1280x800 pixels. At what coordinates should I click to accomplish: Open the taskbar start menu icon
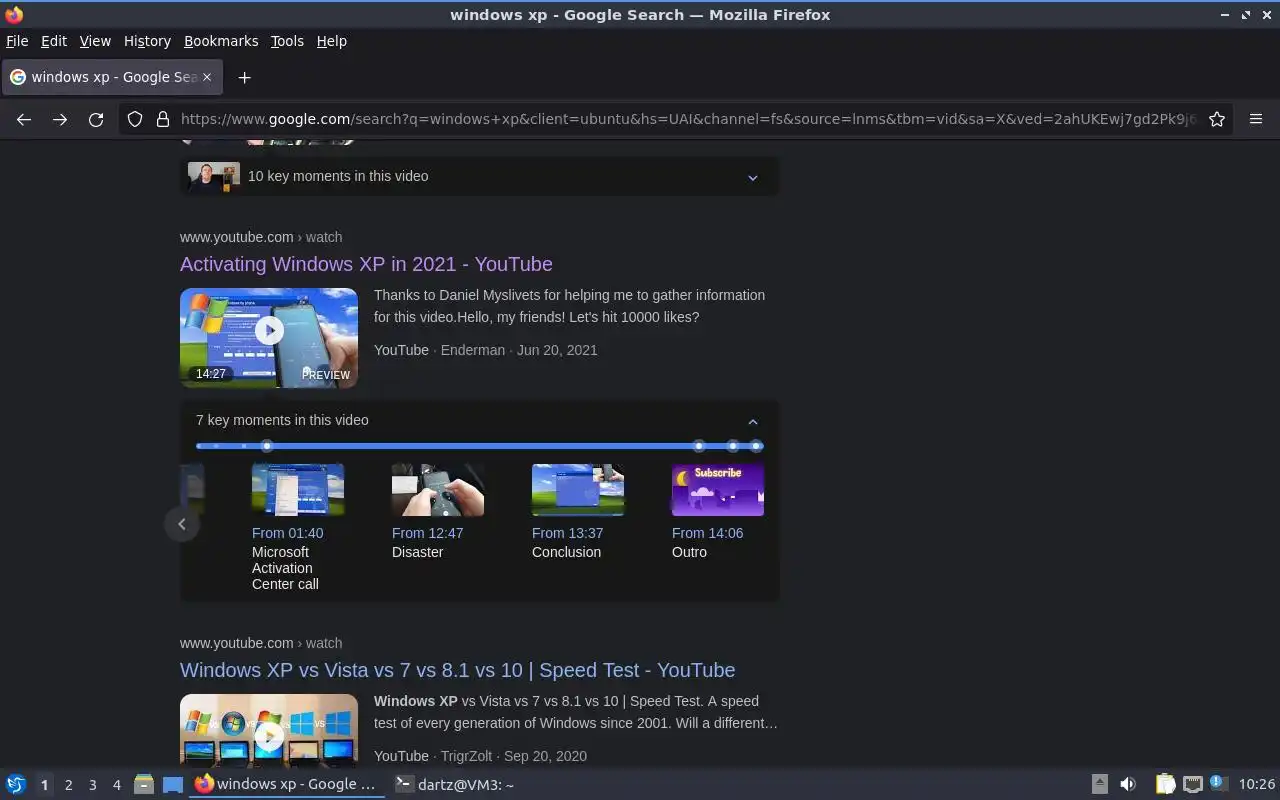pyautogui.click(x=15, y=784)
